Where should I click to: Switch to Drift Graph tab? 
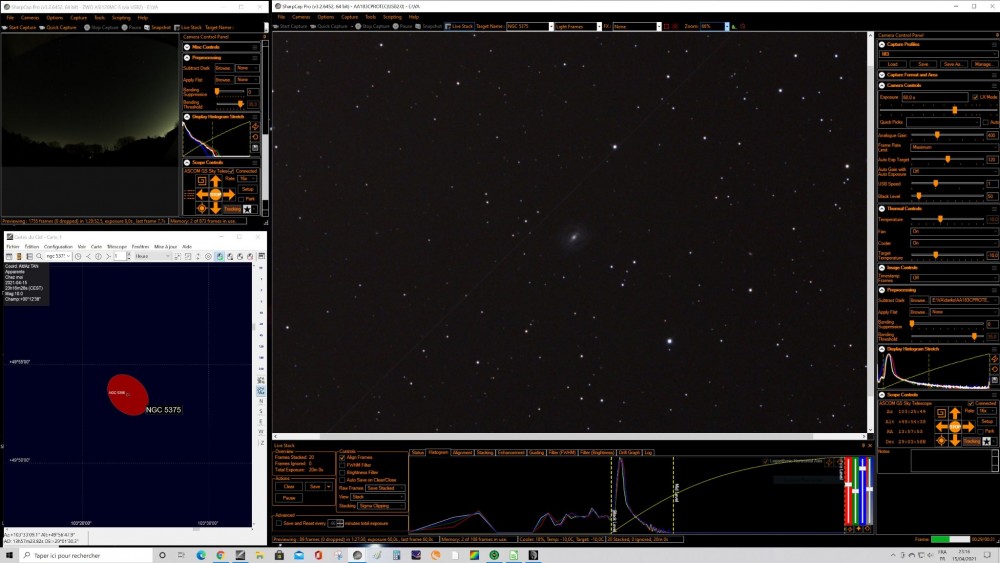629,452
